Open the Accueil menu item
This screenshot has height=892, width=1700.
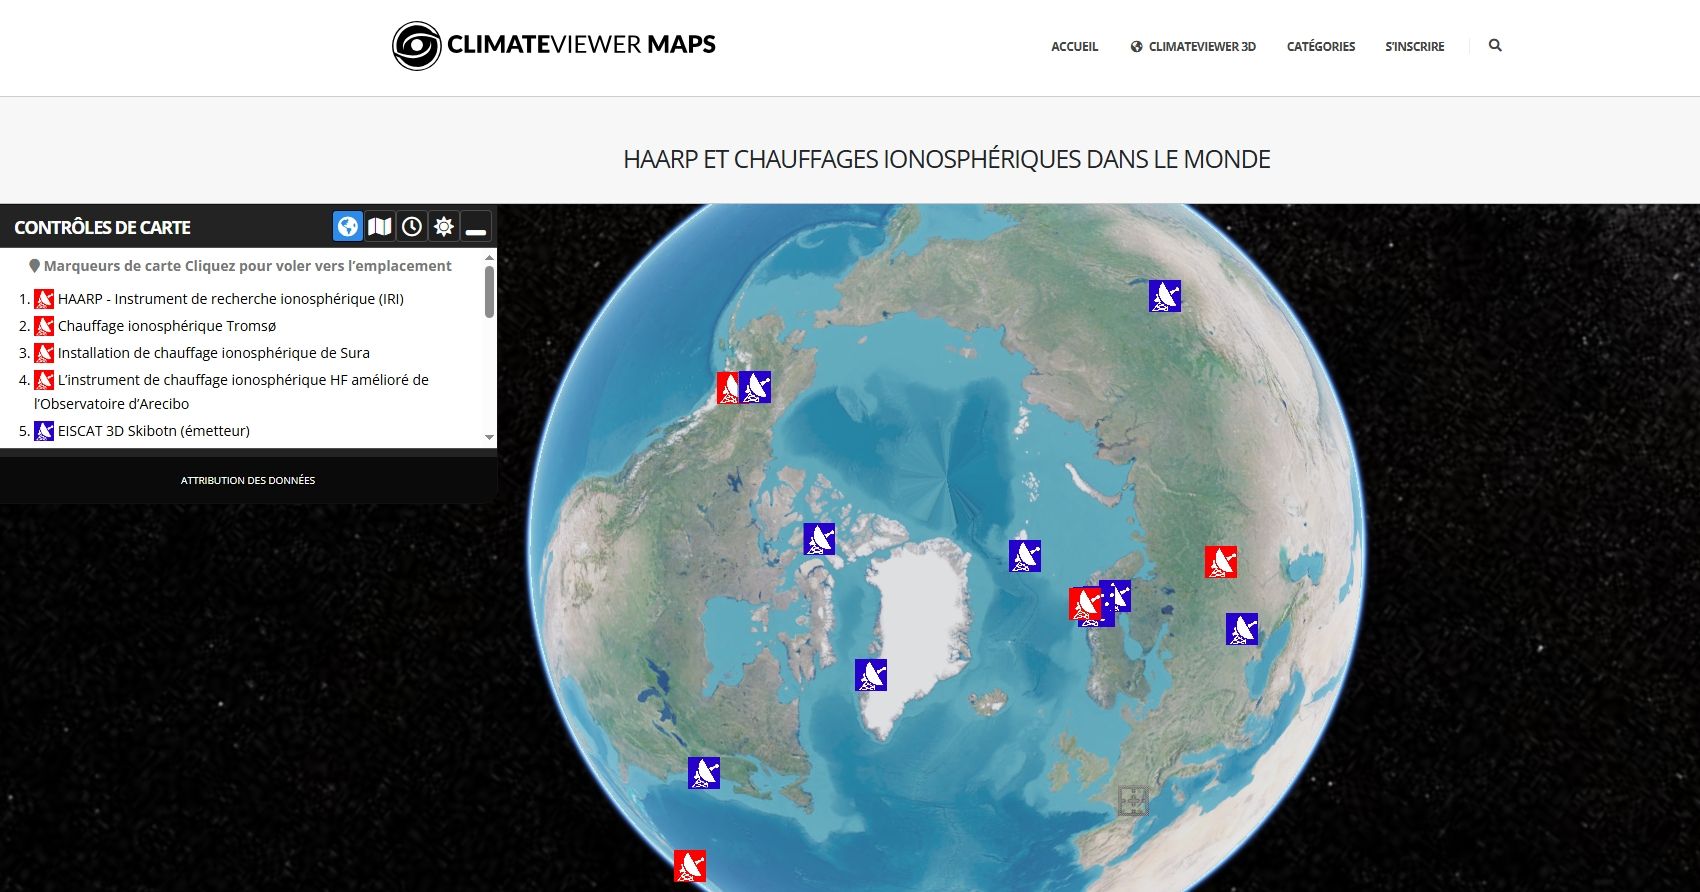tap(1074, 47)
